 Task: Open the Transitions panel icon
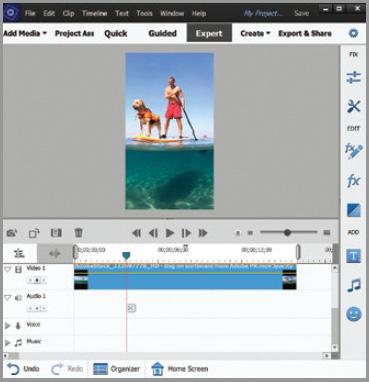(x=353, y=211)
